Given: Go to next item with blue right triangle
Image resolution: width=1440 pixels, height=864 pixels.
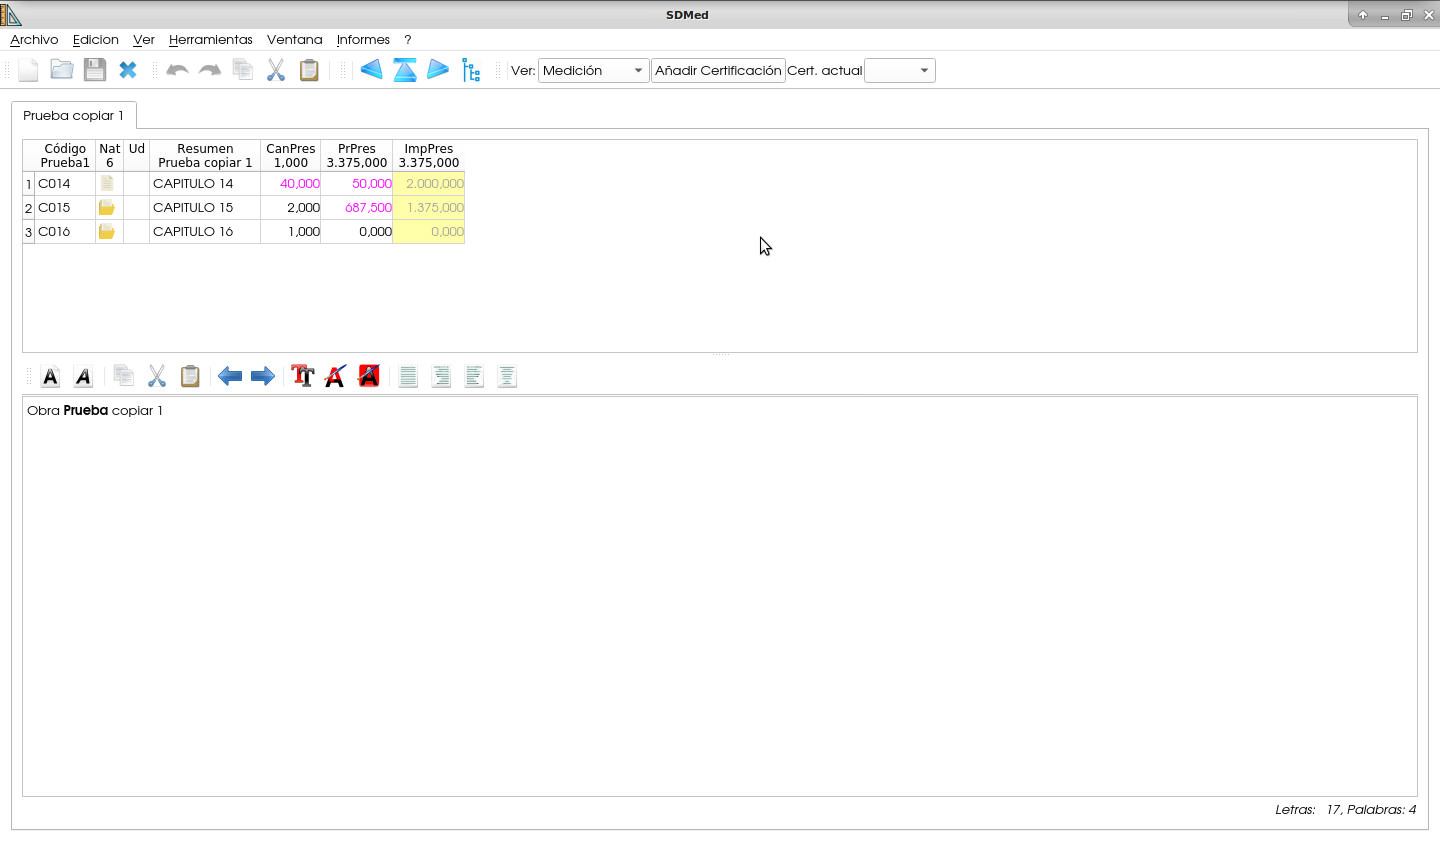Looking at the screenshot, I should point(438,70).
